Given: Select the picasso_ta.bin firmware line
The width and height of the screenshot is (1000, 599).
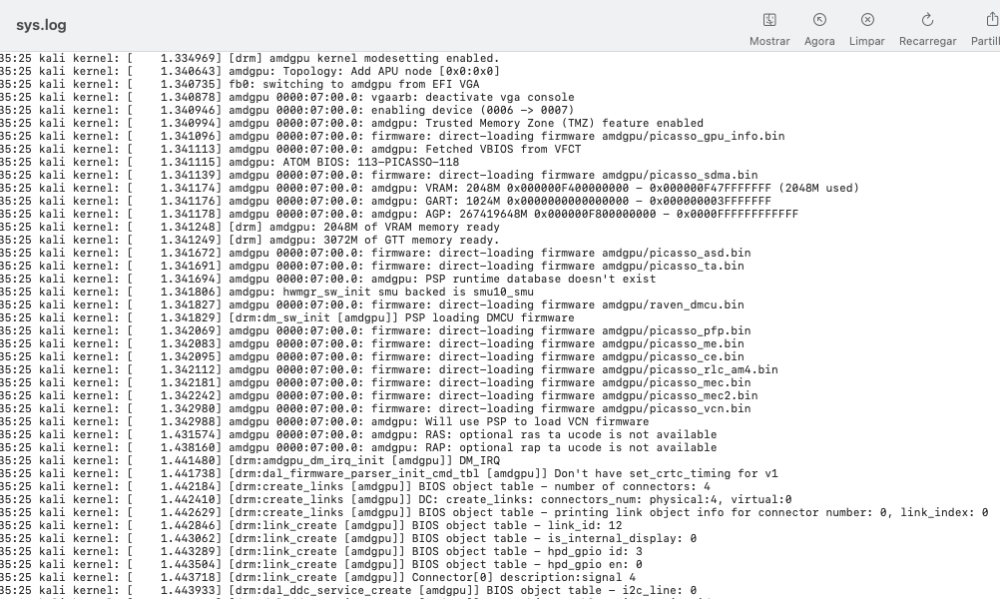Looking at the screenshot, I should (372, 265).
